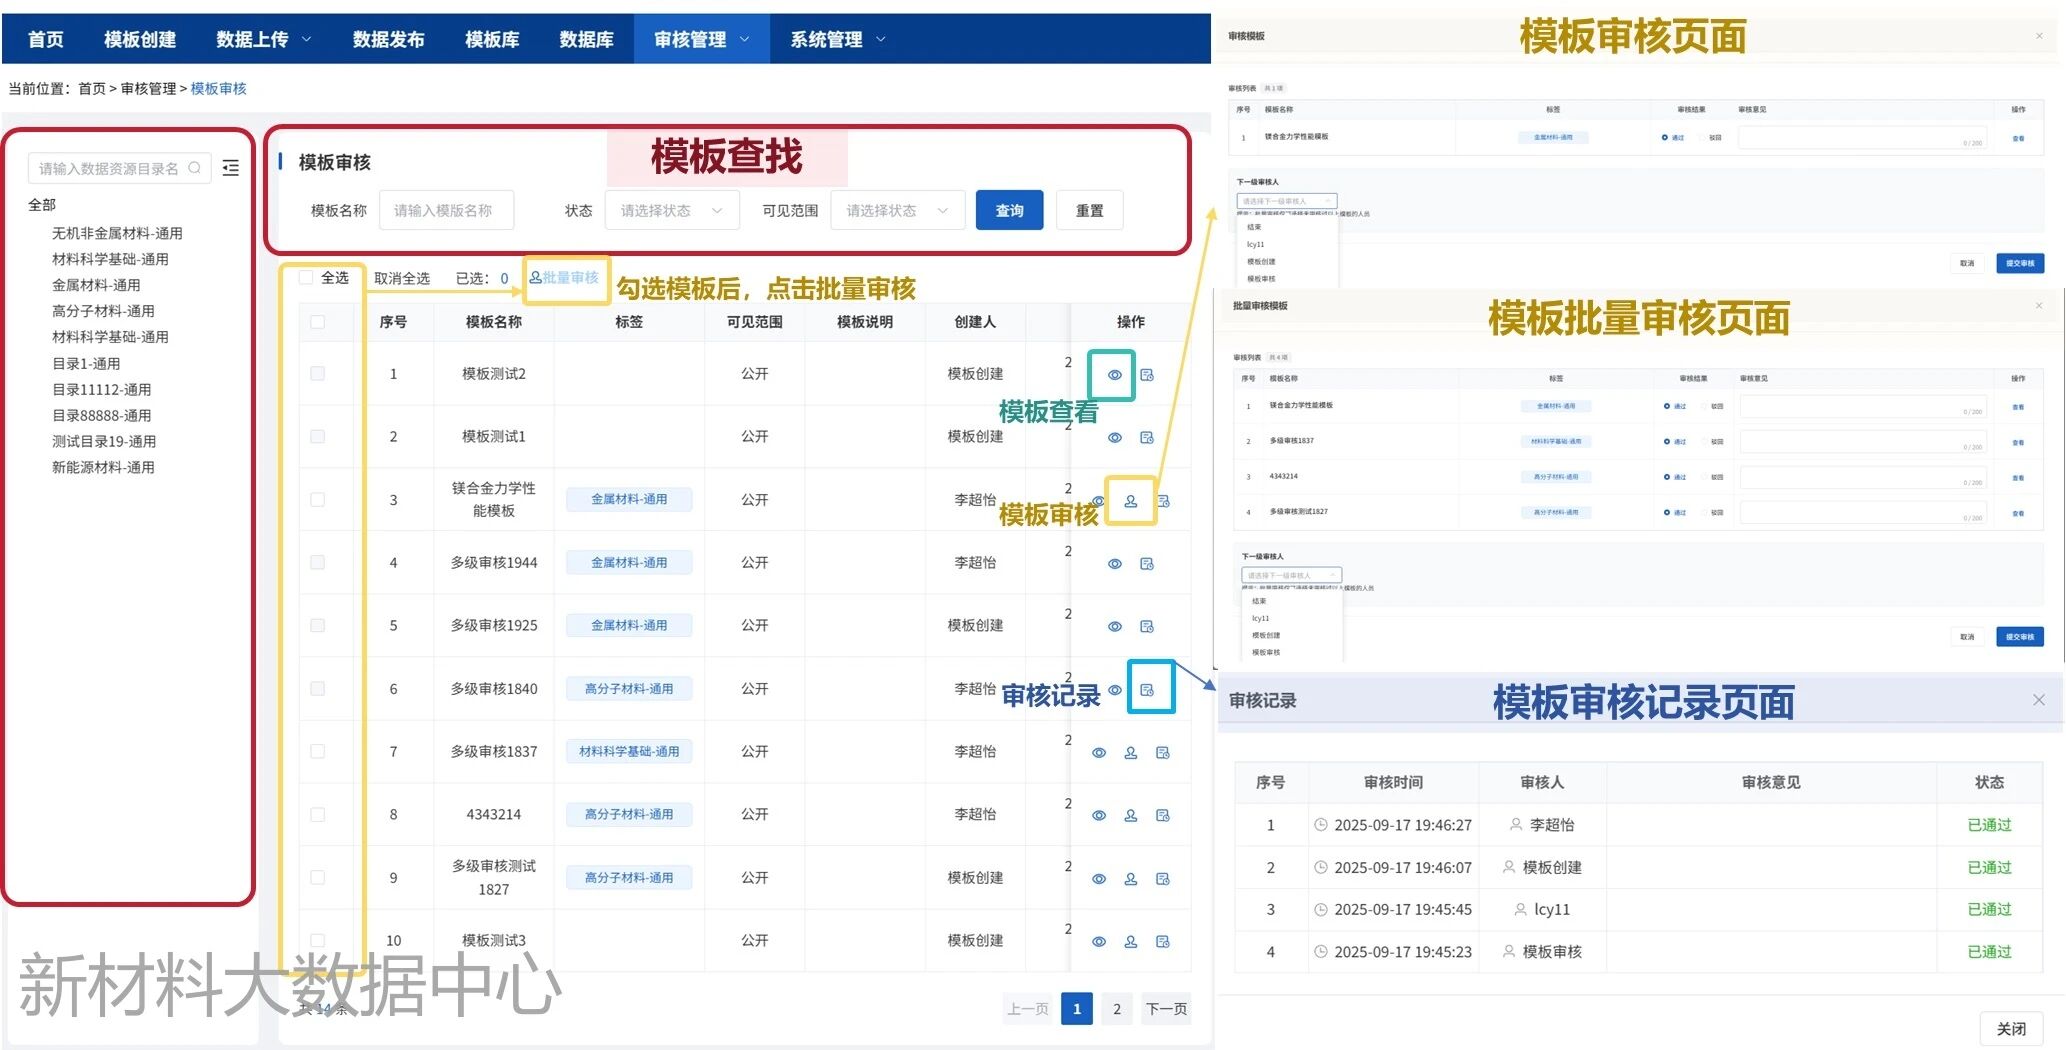Focus the 模板名称 input field
The width and height of the screenshot is (2066, 1050).
click(x=446, y=211)
